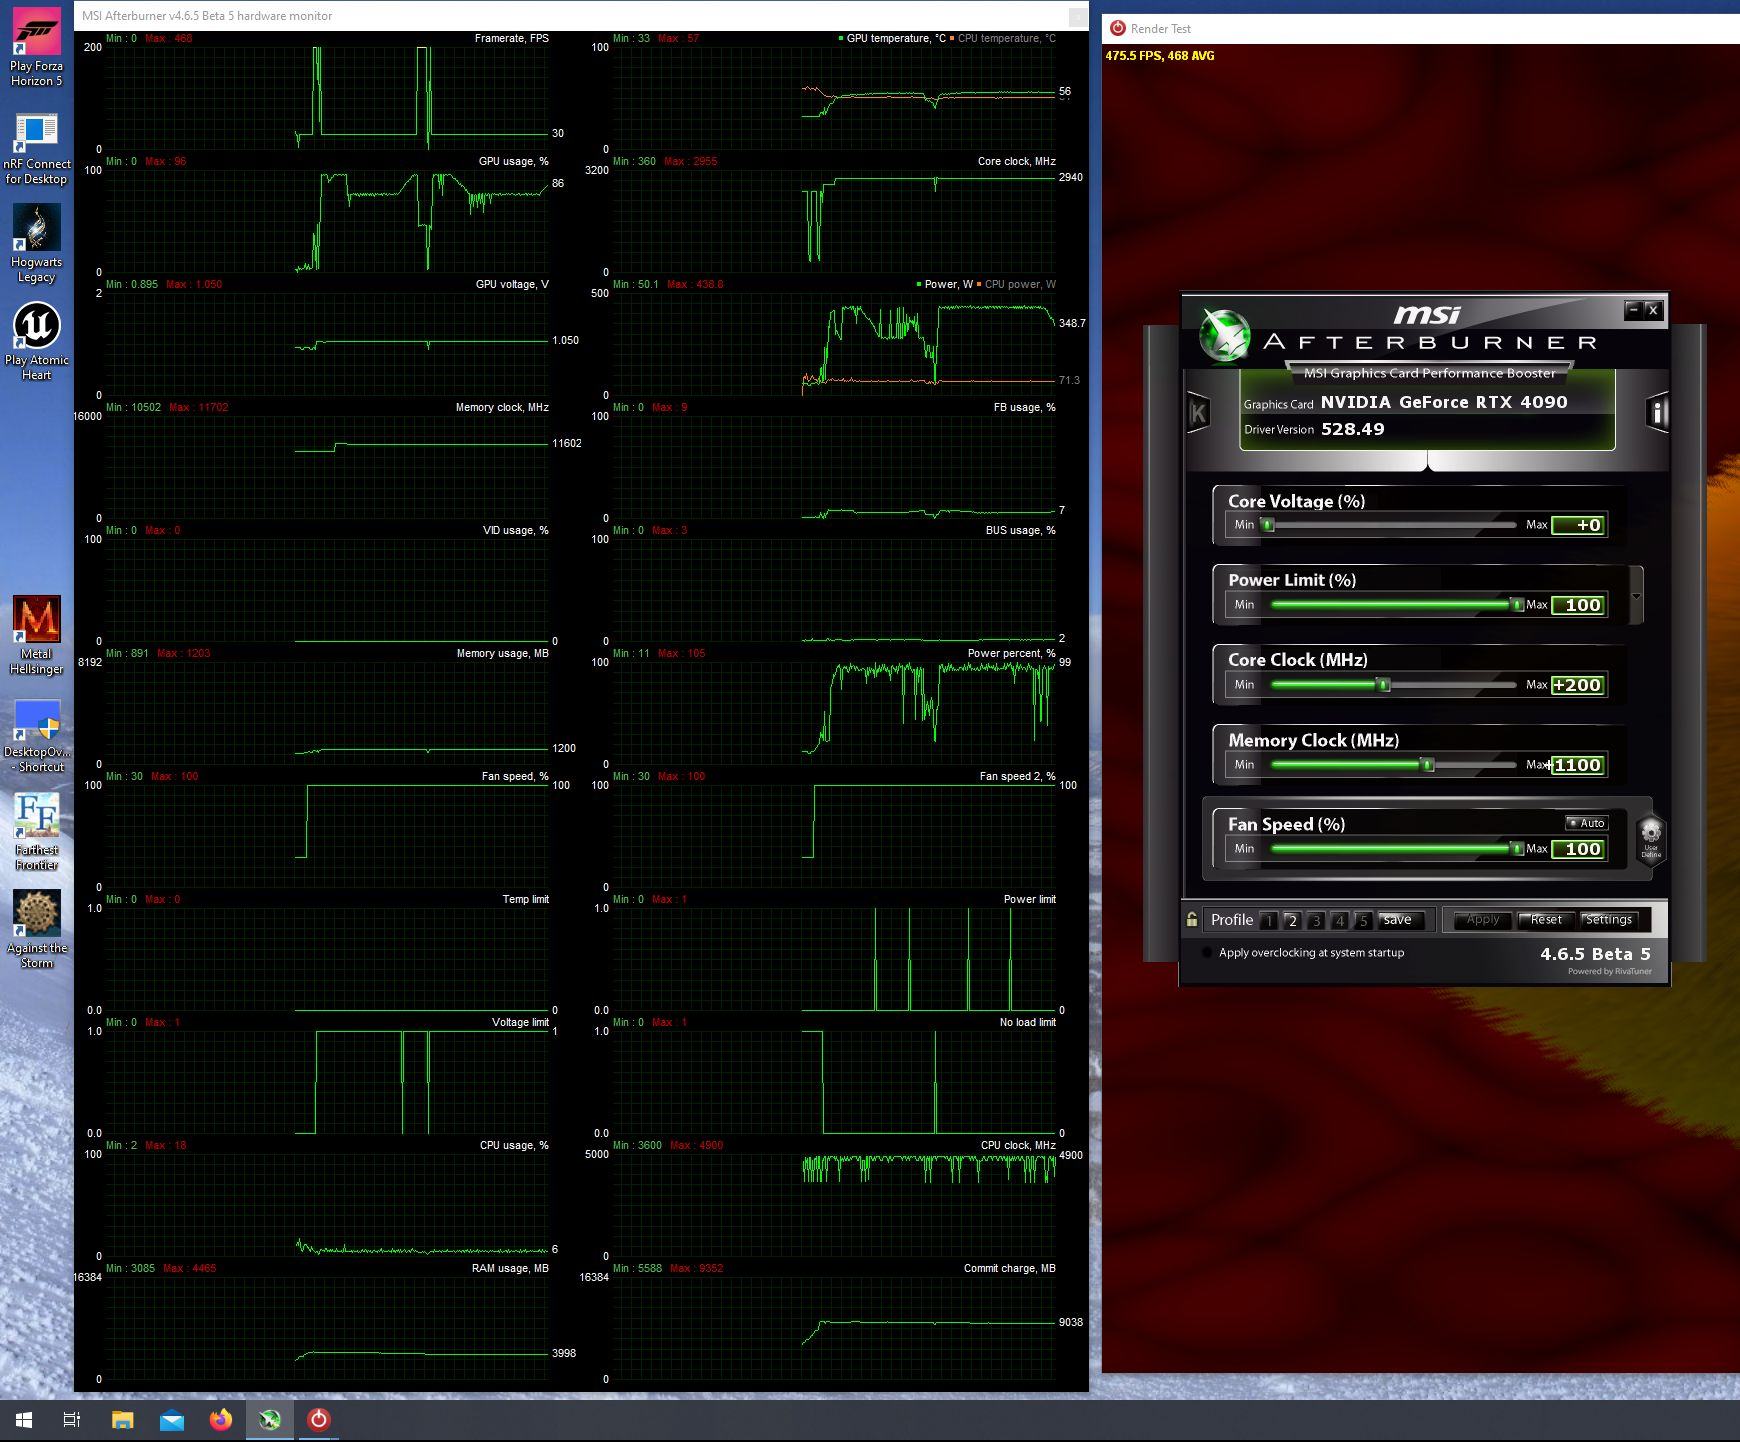Launch the Hogwarts Legacy desktop icon
The image size is (1740, 1442).
pos(36,244)
